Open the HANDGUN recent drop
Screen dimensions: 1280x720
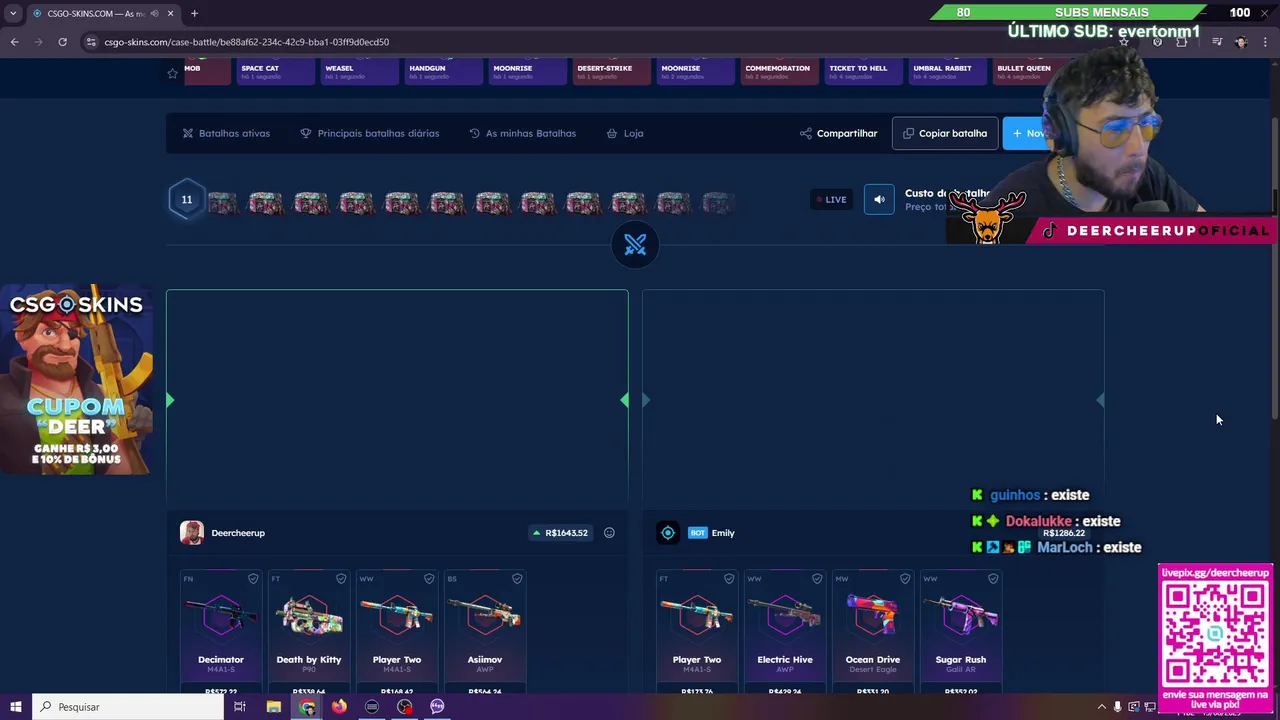(x=443, y=72)
